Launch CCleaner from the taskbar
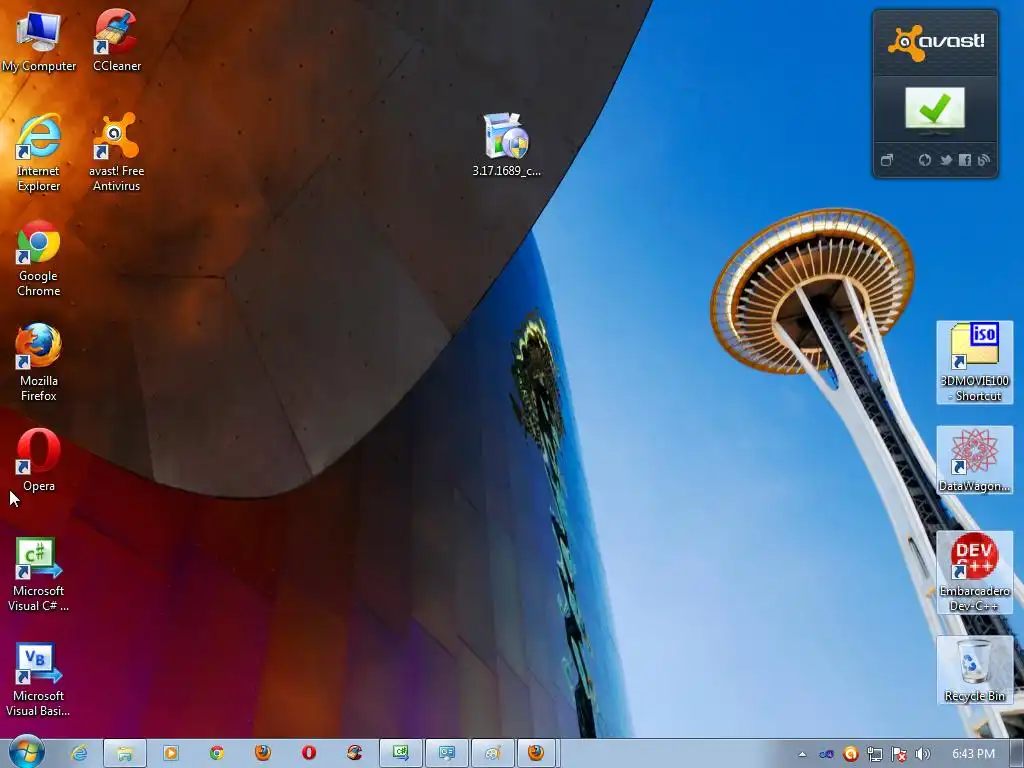 pyautogui.click(x=355, y=753)
